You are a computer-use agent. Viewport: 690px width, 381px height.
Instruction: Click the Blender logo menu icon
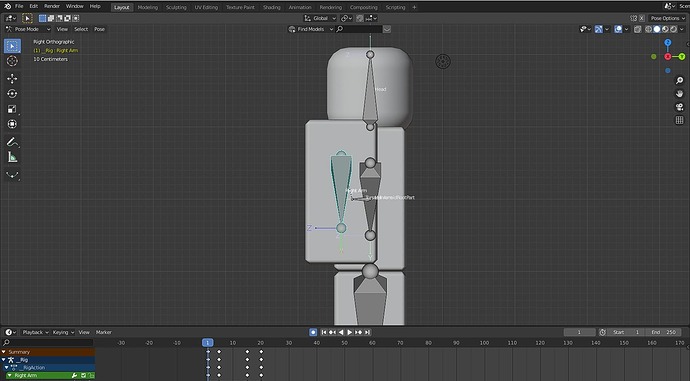(x=7, y=6)
